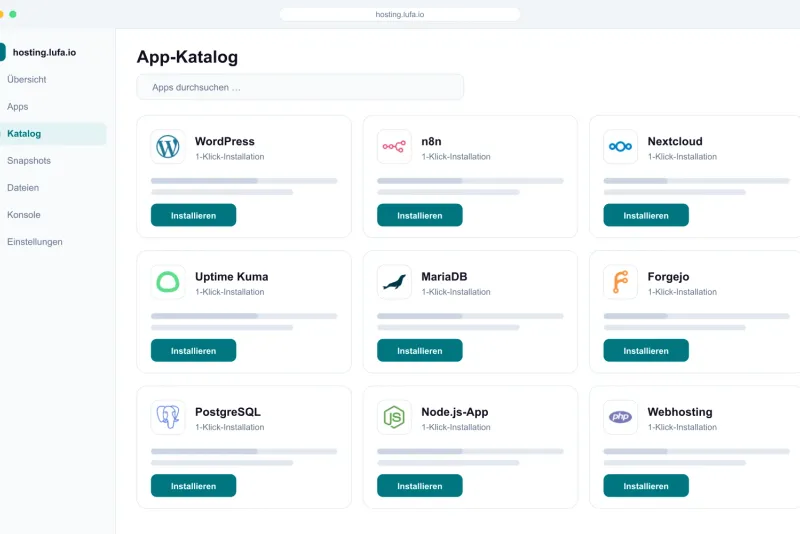800x534 pixels.
Task: Click the Nextcloud logo icon
Action: [620, 147]
